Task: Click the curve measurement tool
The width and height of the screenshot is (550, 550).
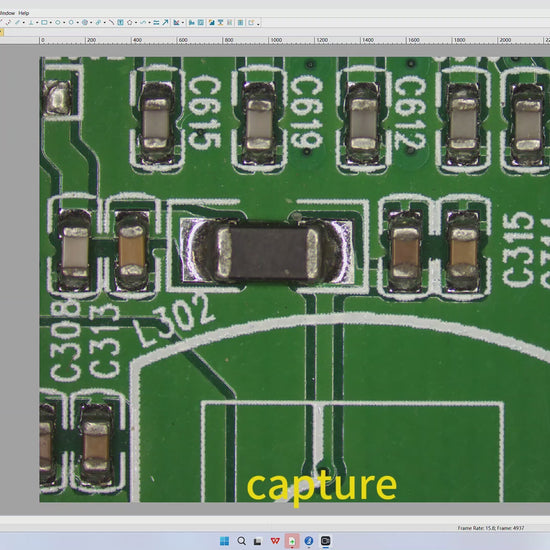Action: [x=143, y=22]
